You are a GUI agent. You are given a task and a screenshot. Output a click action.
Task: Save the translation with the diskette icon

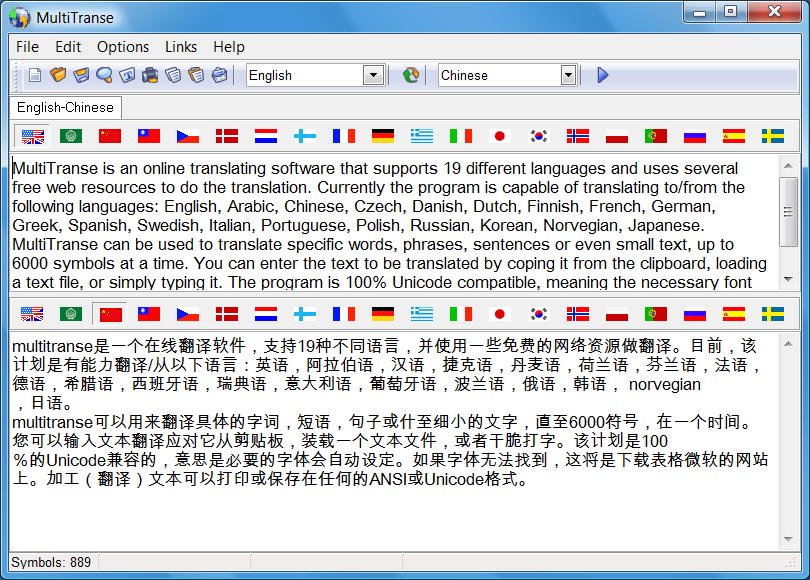point(82,75)
